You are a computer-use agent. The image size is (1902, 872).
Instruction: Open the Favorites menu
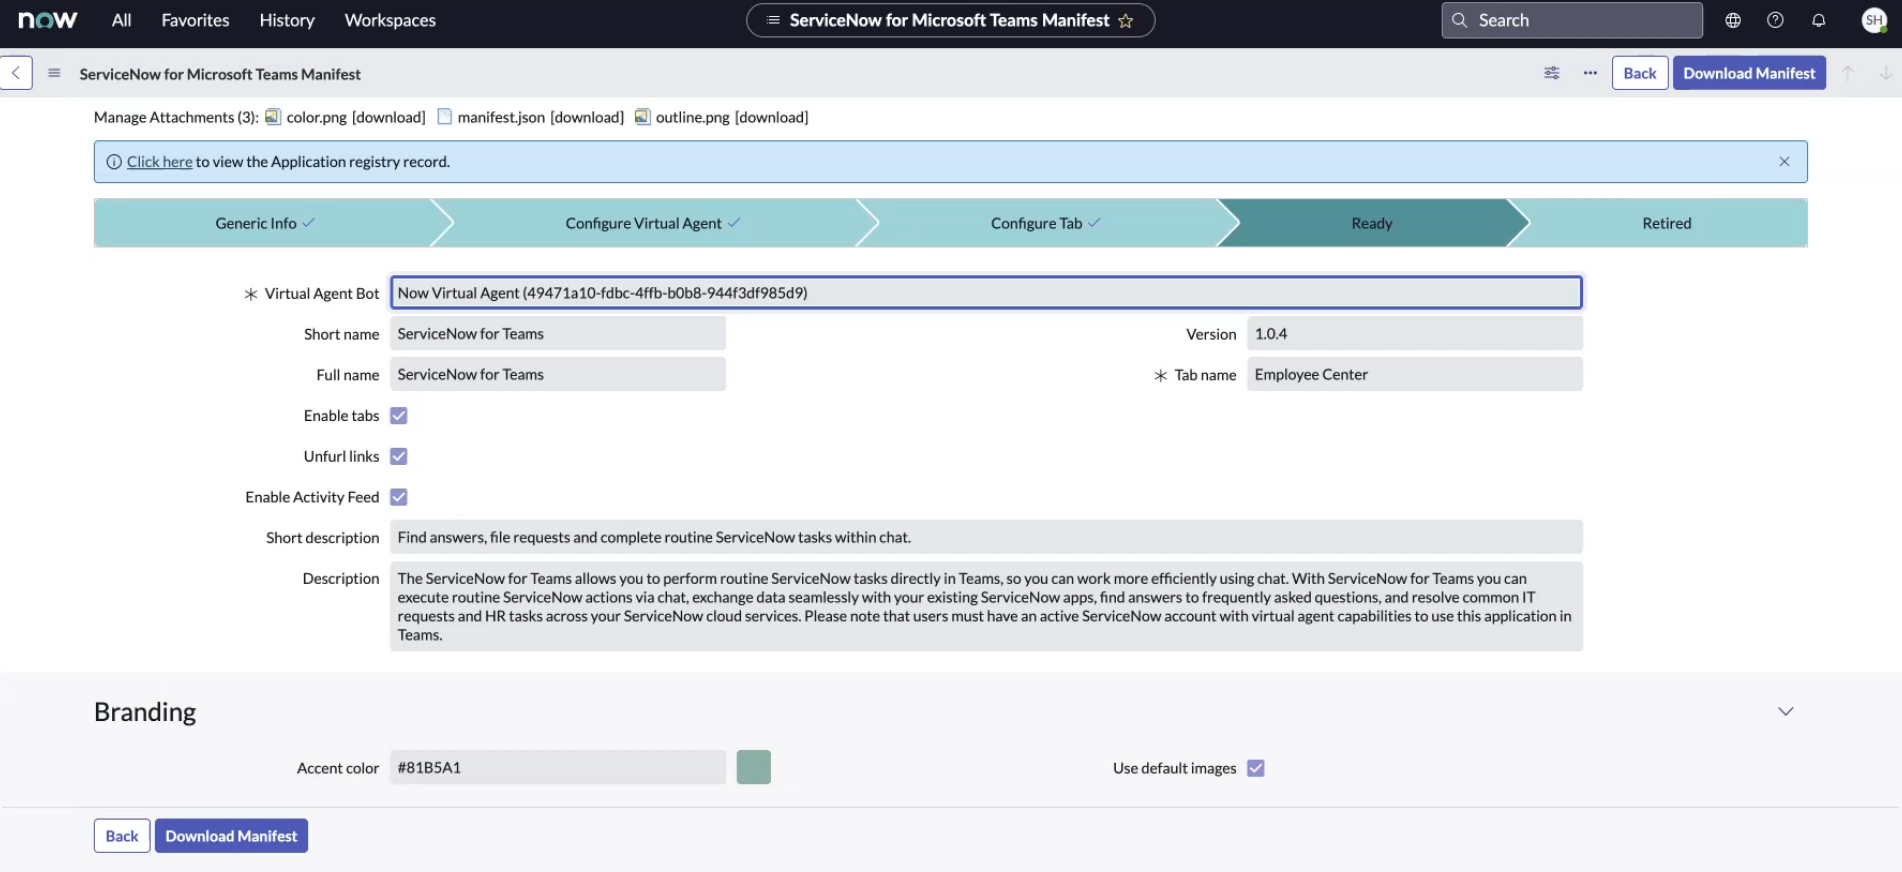195,20
